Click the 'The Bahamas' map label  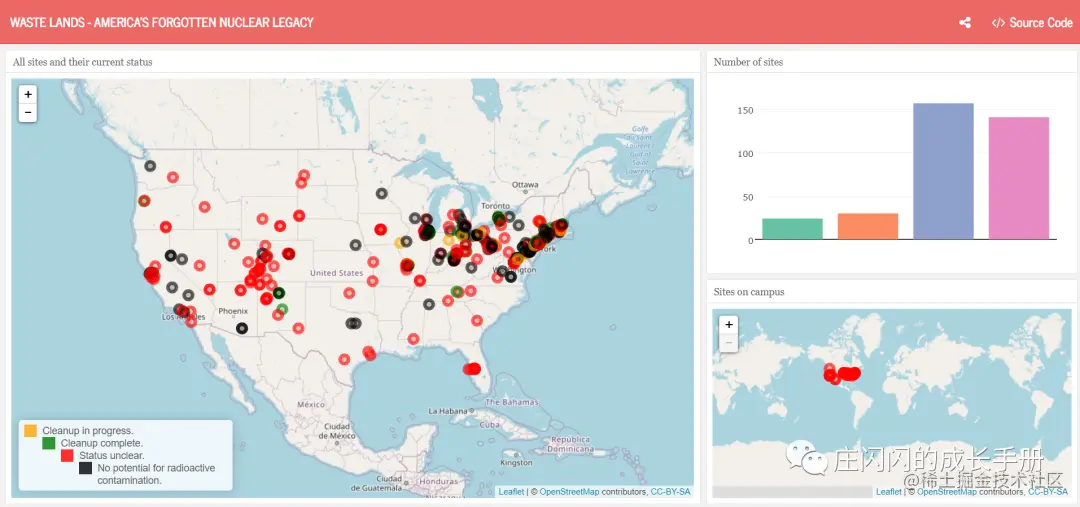[512, 402]
